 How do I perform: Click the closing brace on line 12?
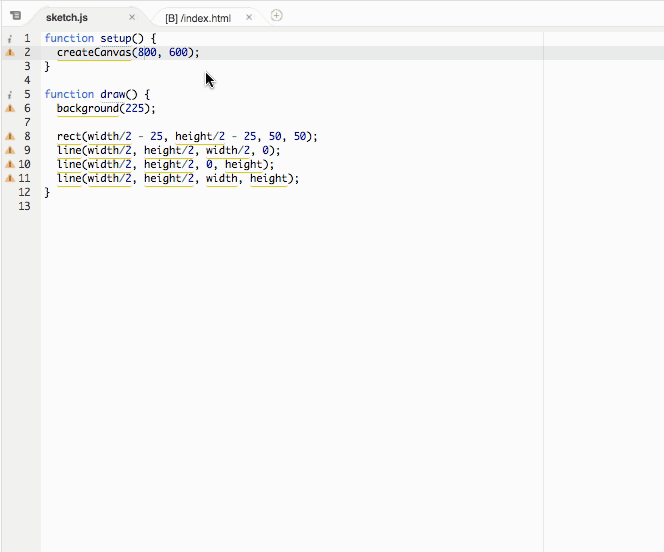47,193
